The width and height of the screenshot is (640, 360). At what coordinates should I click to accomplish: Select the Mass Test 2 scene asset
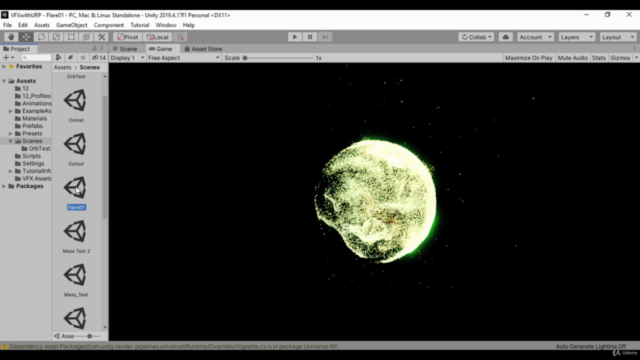click(76, 236)
